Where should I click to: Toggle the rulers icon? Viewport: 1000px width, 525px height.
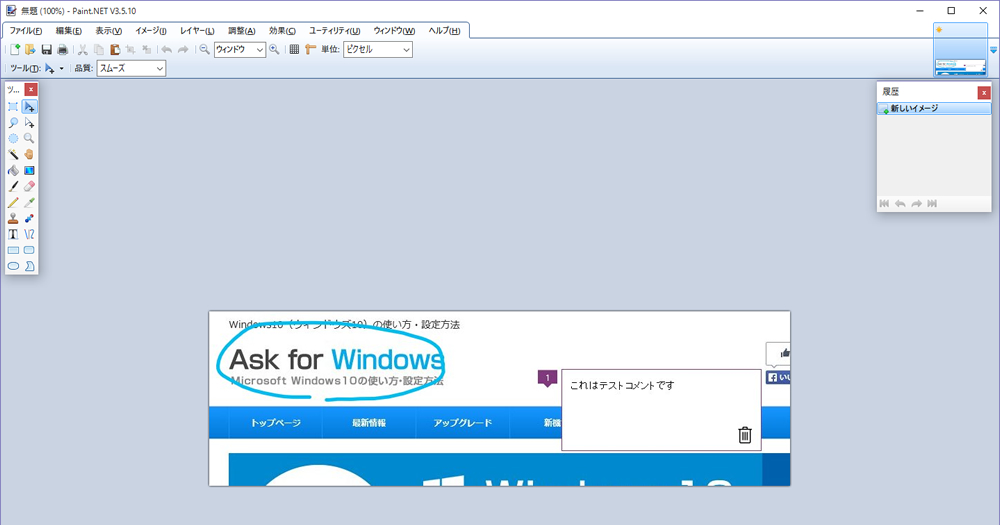[311, 49]
